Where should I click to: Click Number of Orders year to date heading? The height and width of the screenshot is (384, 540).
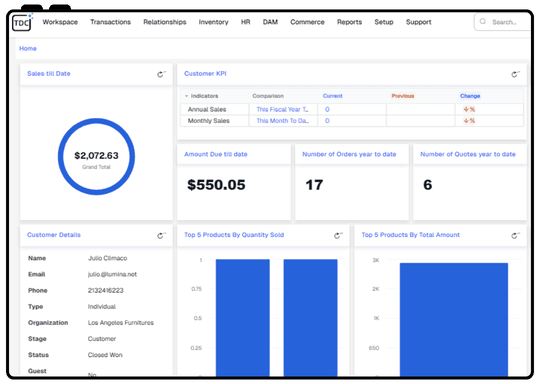point(349,154)
